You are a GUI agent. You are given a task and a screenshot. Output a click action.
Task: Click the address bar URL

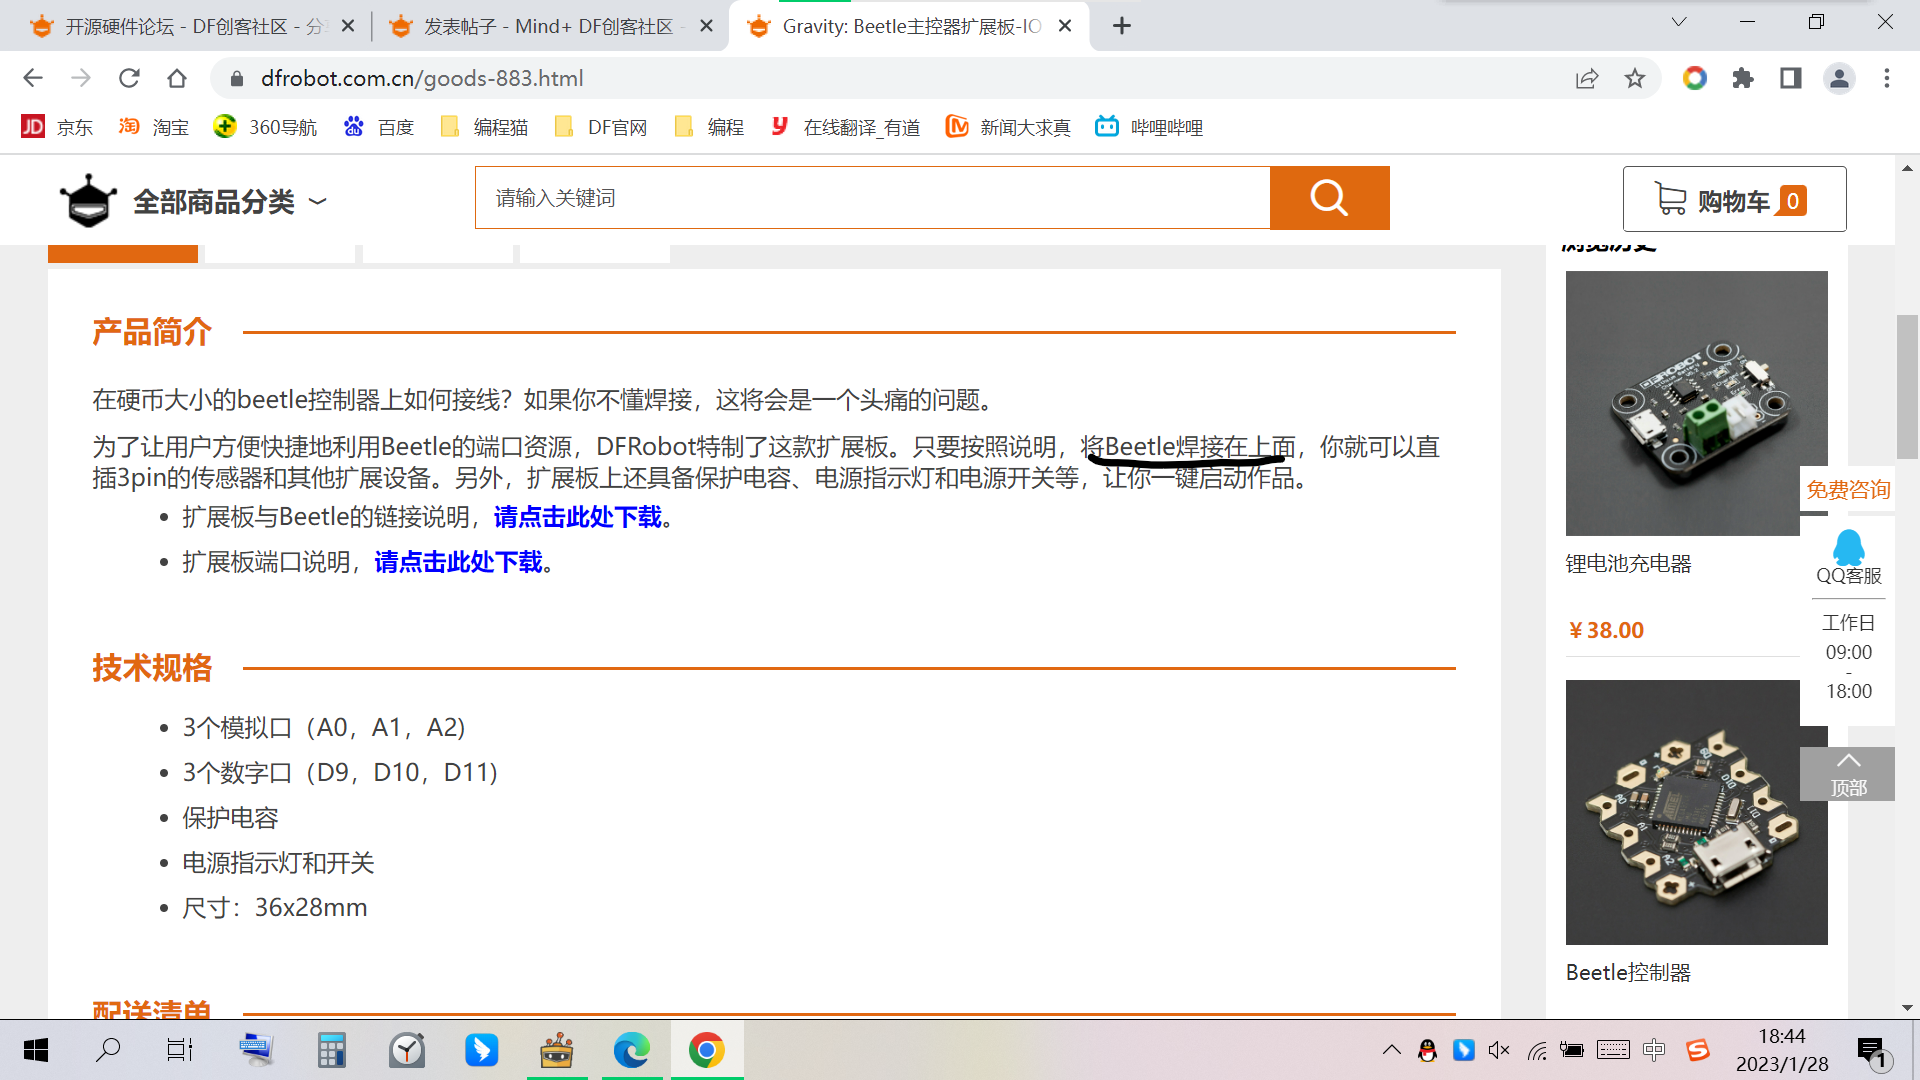pyautogui.click(x=422, y=78)
